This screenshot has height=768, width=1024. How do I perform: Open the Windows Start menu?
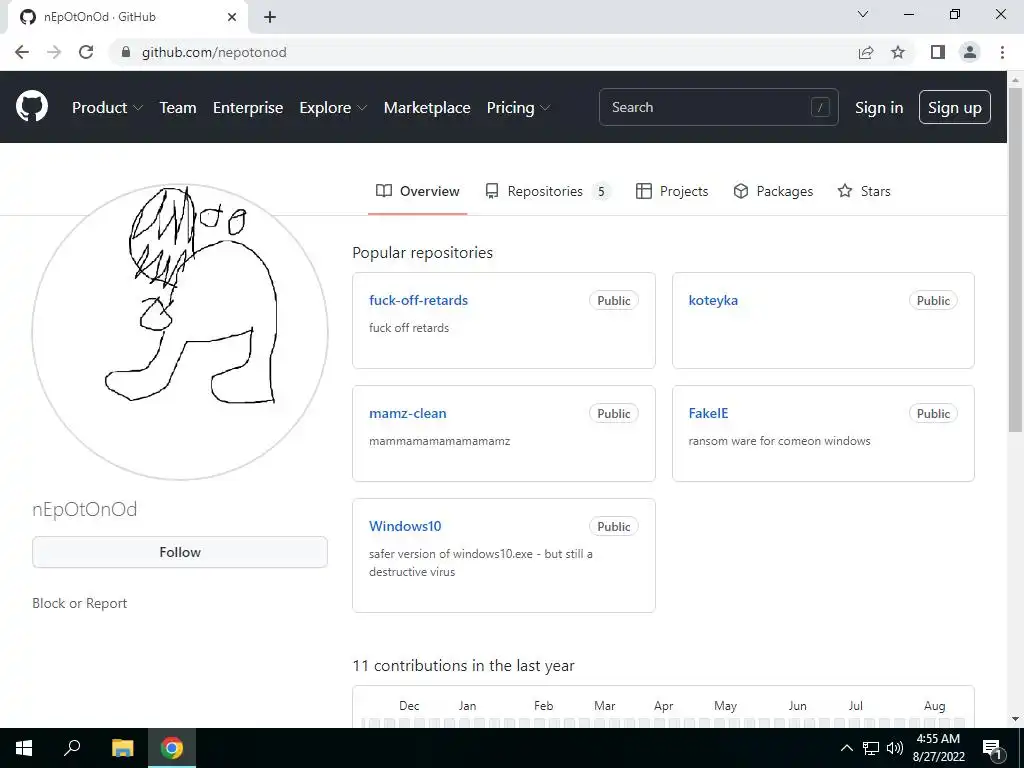click(24, 748)
